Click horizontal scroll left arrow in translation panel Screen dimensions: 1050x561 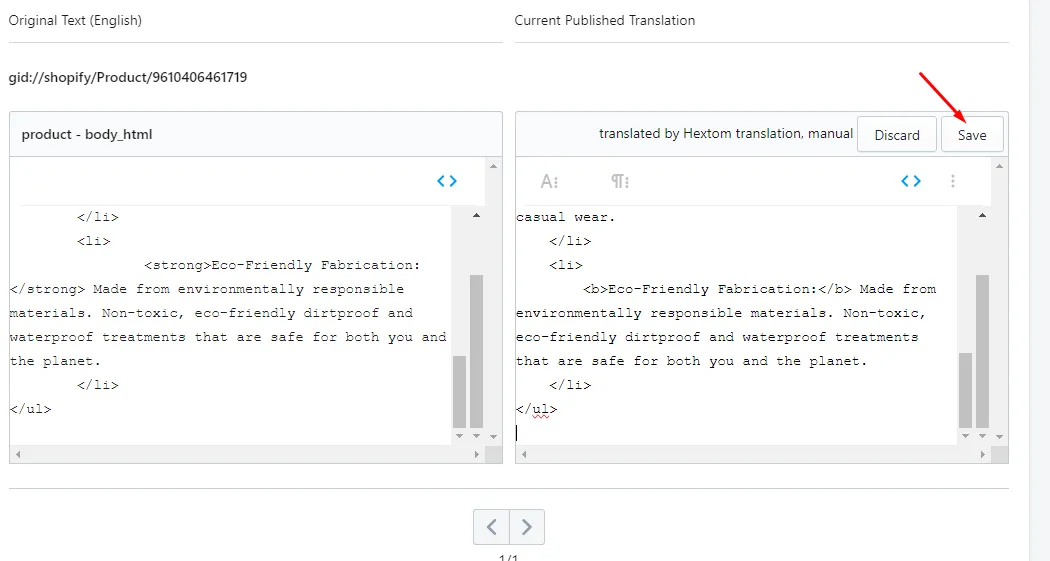coord(524,454)
